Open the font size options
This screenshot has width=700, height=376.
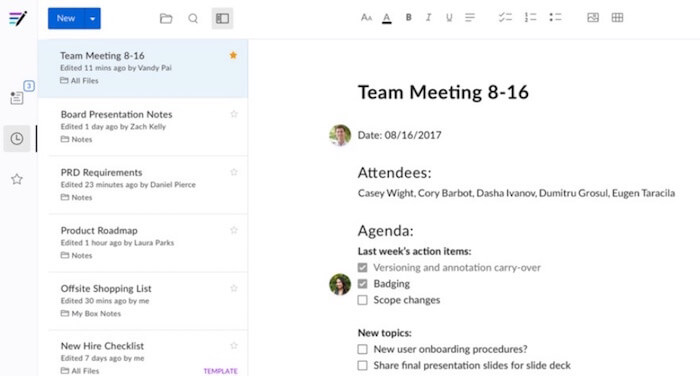[x=366, y=17]
